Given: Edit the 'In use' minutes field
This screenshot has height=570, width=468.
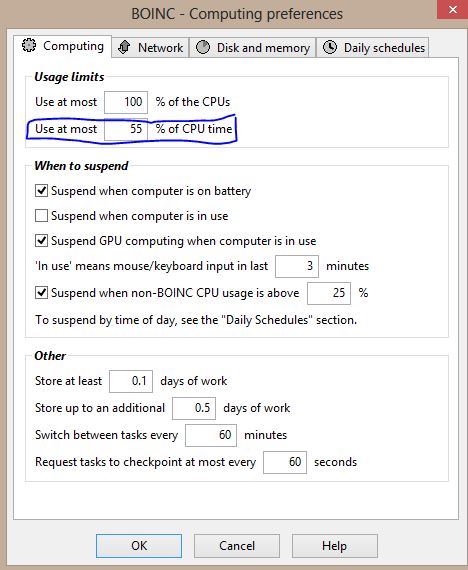Looking at the screenshot, I should (x=297, y=266).
